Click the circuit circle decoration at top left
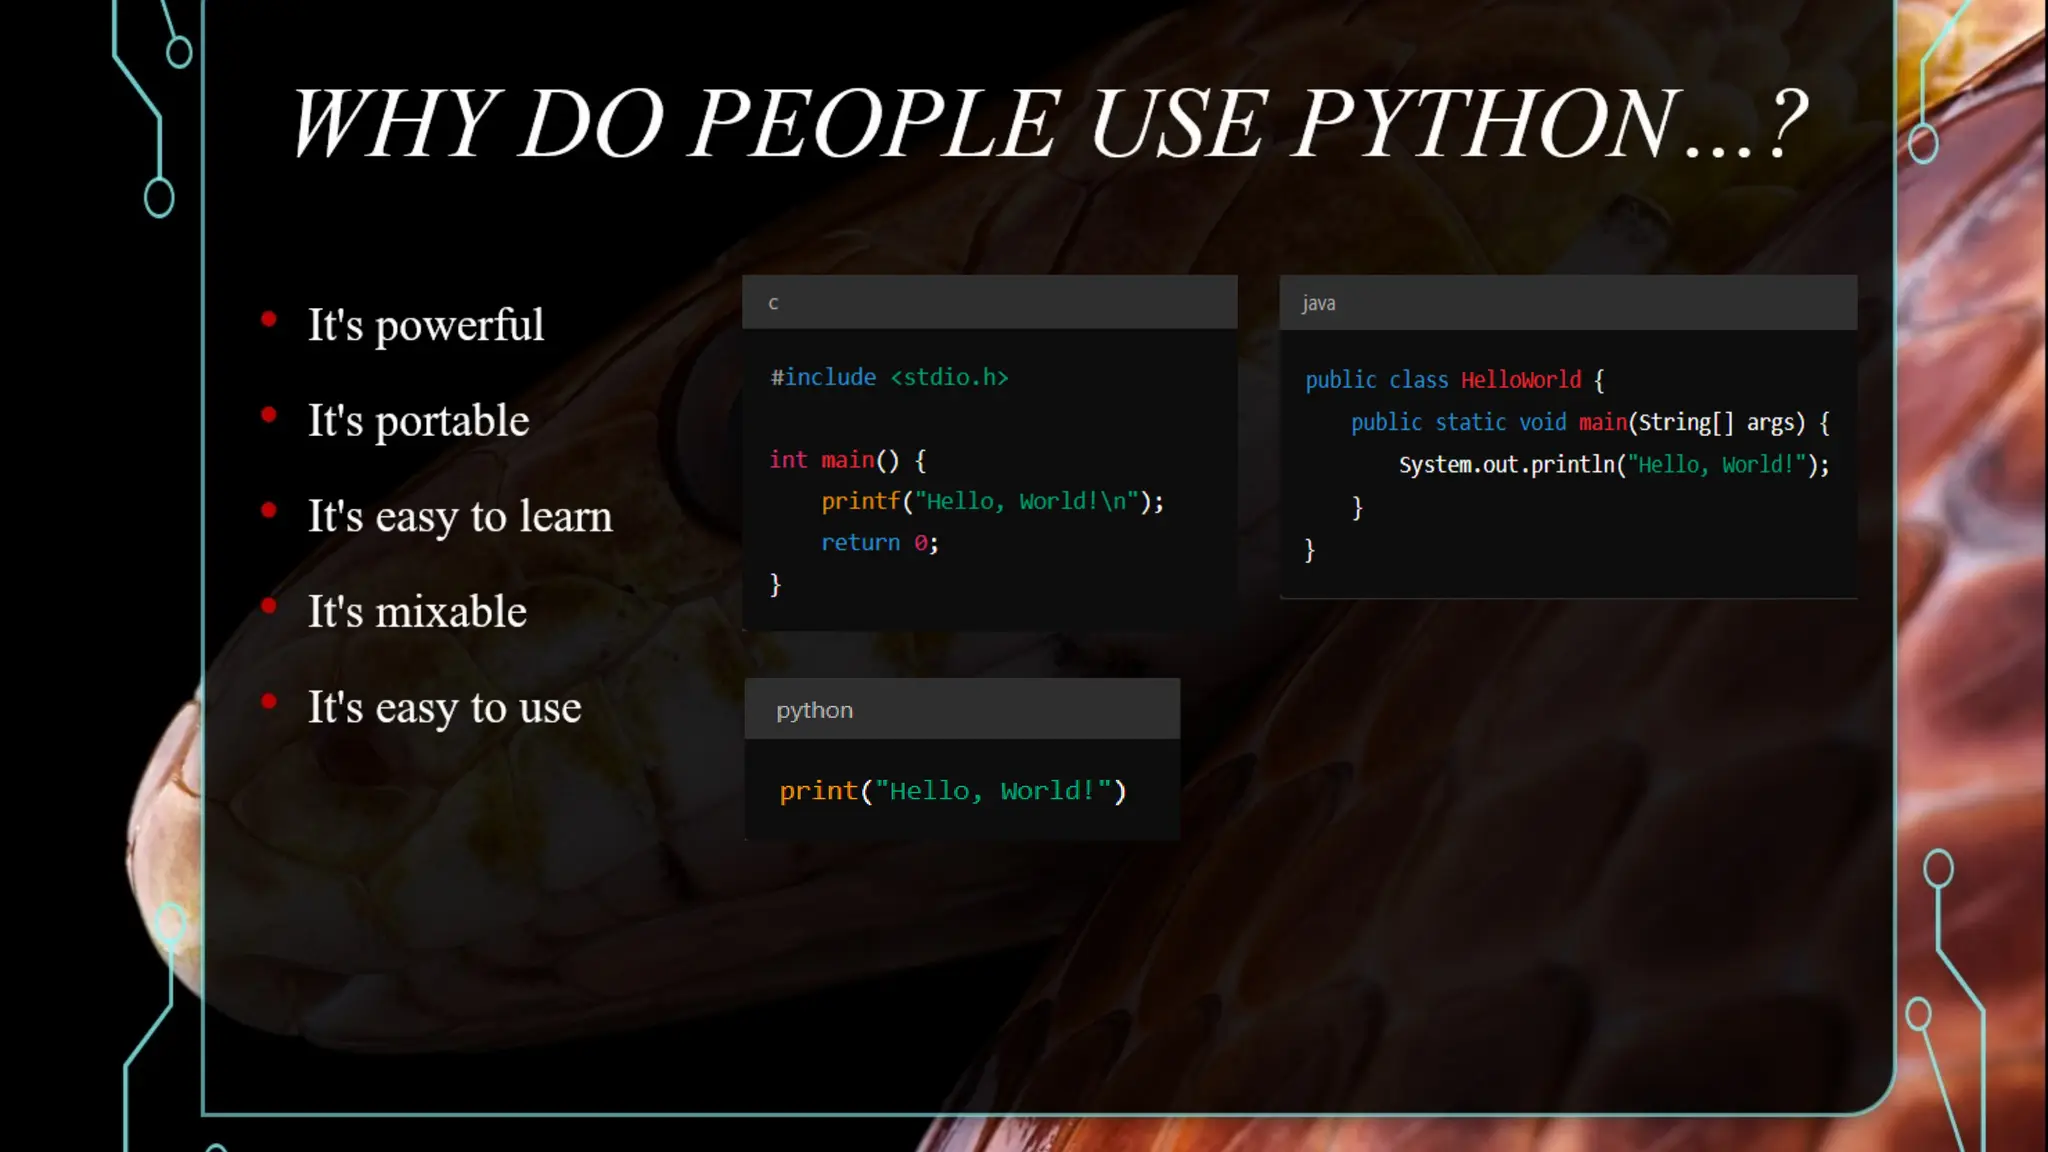 coord(179,51)
